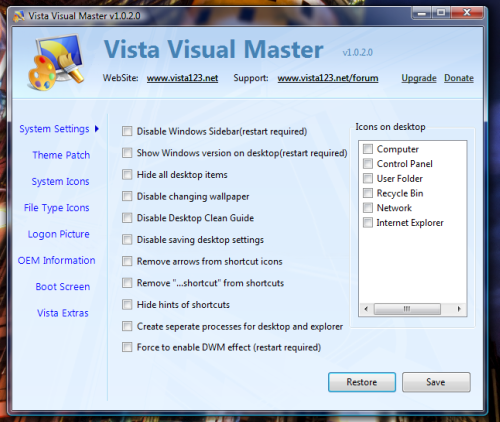Click the arrow next to System Settings

click(97, 129)
